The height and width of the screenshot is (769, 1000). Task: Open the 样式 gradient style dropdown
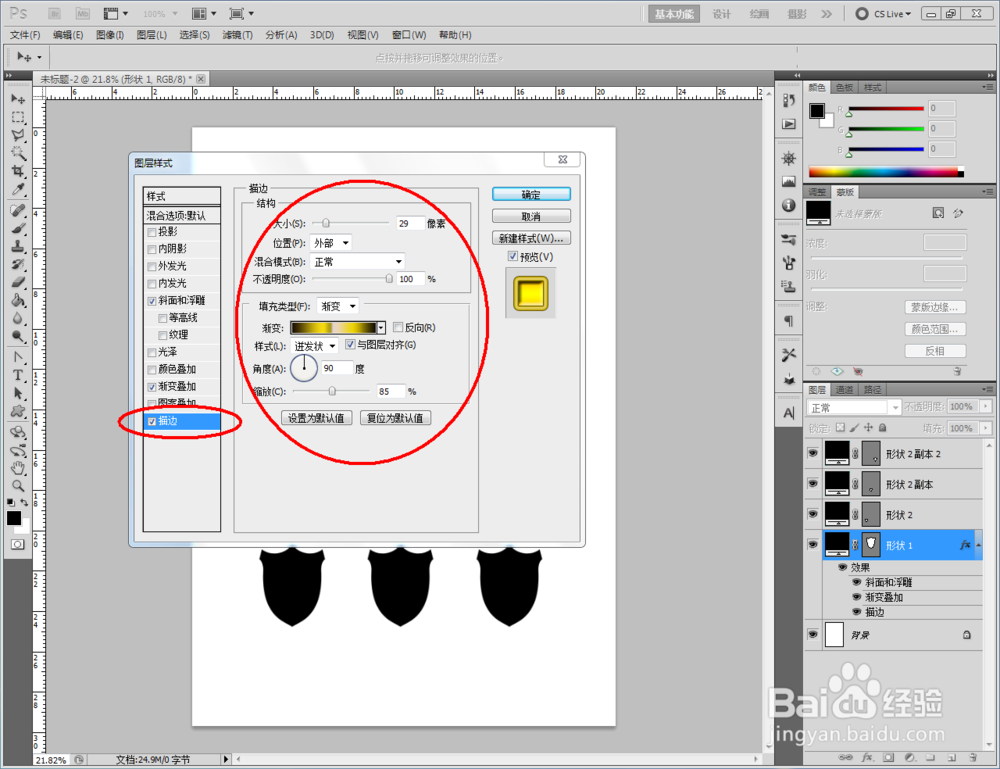pyautogui.click(x=314, y=346)
